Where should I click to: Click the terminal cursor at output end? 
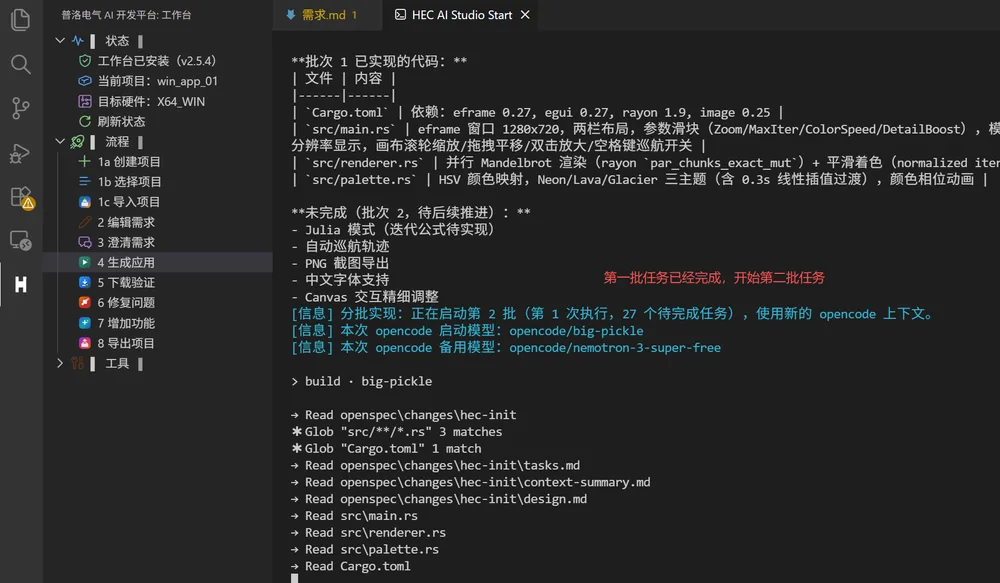[295, 578]
